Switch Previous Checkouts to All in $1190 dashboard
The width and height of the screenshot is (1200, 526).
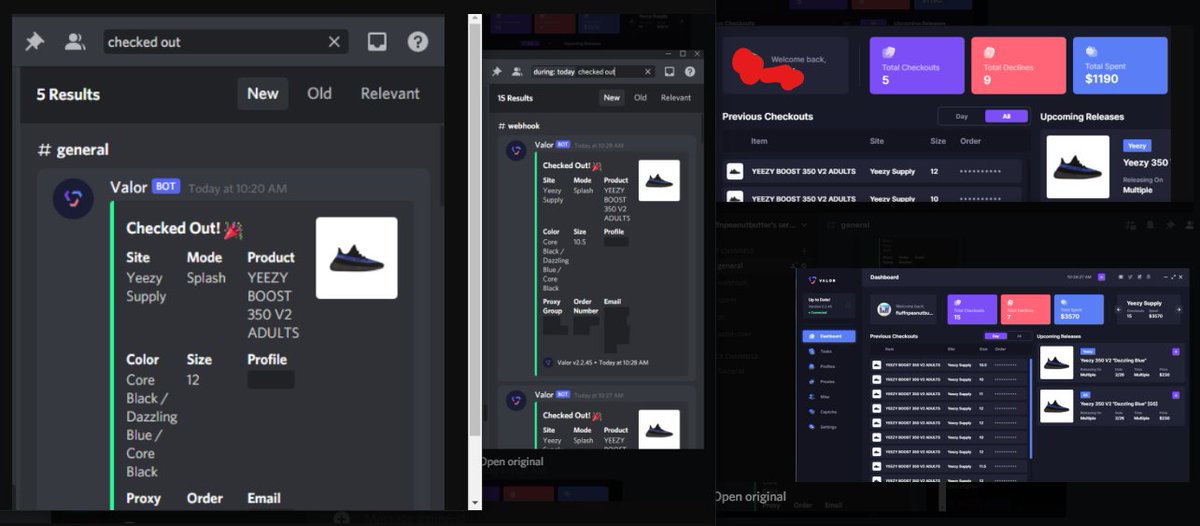tap(1006, 116)
